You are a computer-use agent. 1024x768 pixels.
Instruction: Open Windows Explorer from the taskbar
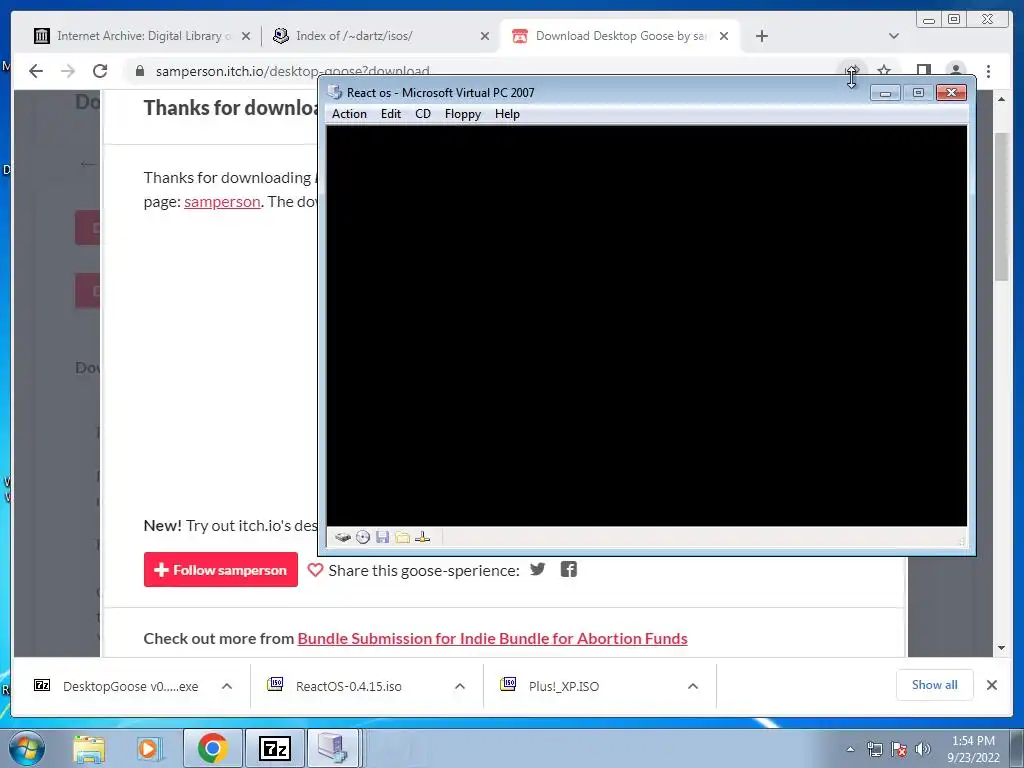pyautogui.click(x=89, y=748)
